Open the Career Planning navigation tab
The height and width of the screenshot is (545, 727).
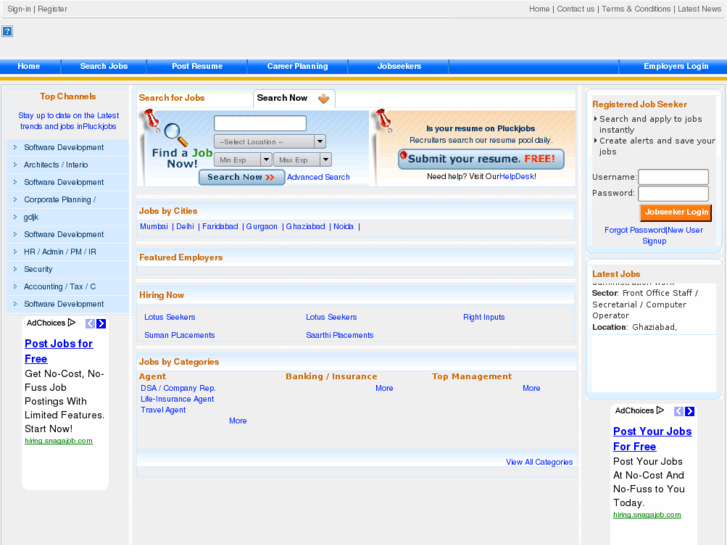pos(298,66)
